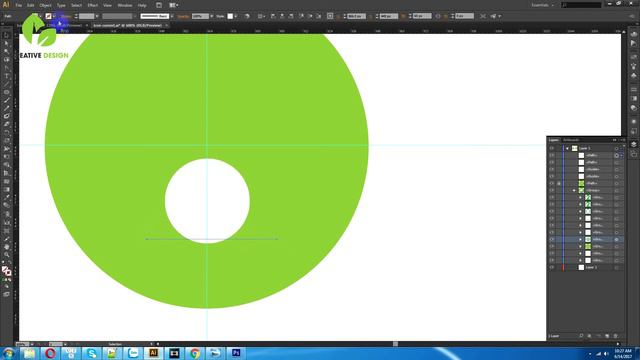Open the Essentials workspace switcher
The width and height of the screenshot is (640, 360).
click(542, 5)
